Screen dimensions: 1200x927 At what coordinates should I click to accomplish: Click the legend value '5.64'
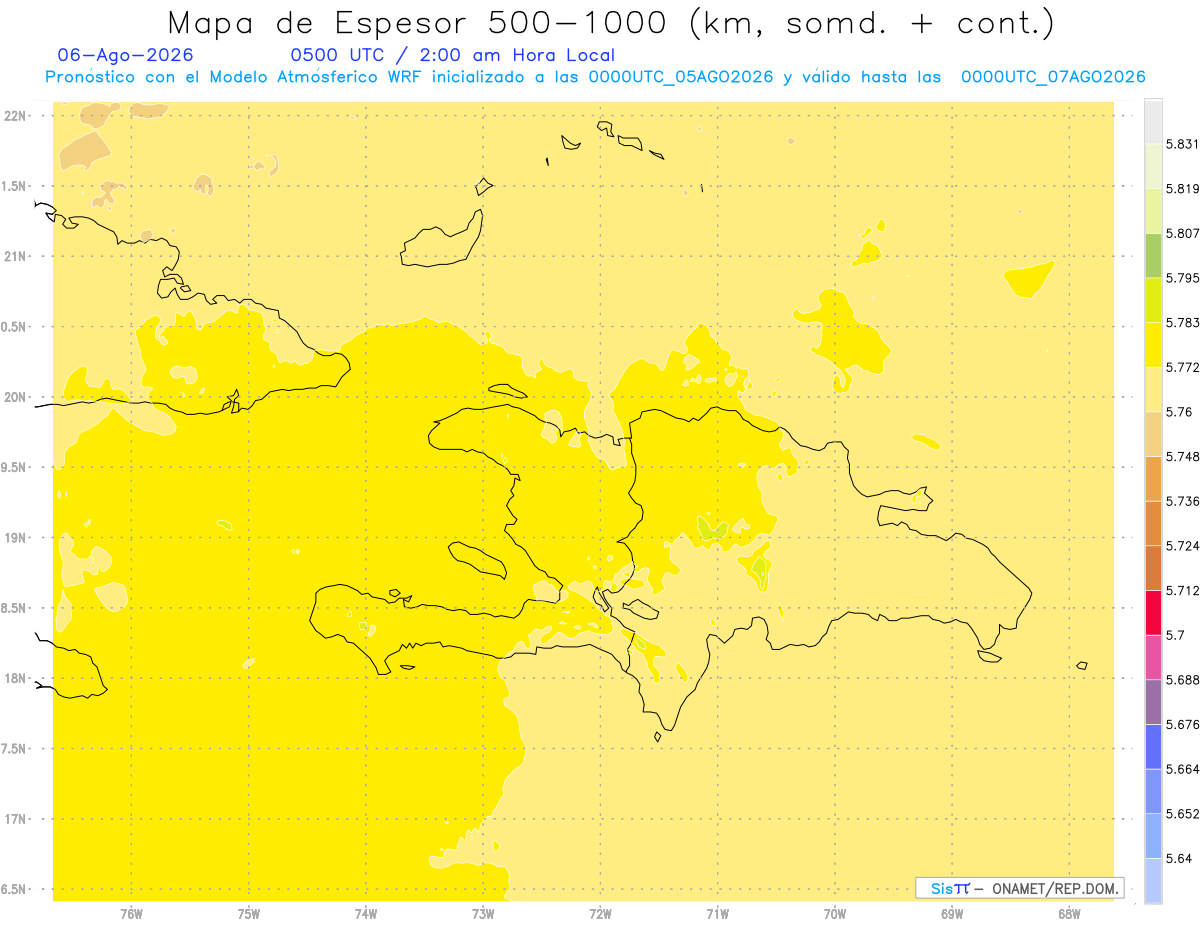pos(1178,858)
